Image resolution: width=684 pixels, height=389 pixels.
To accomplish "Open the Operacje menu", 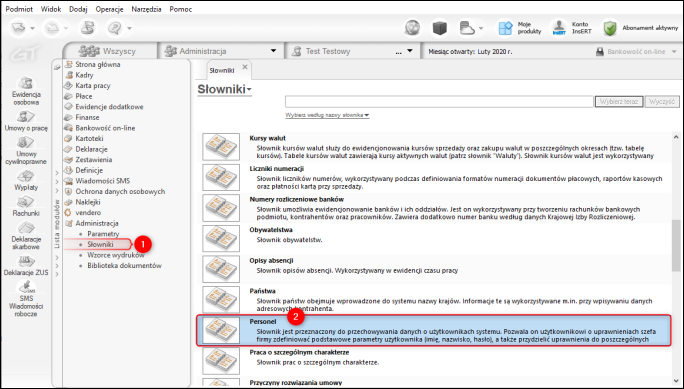I will click(109, 9).
